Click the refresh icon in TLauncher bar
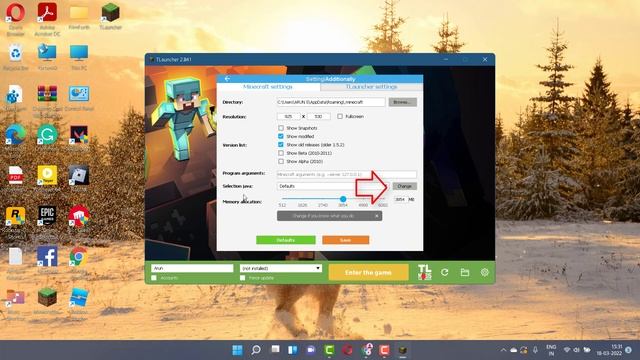Viewport: 640px width, 360px height. pos(444,272)
